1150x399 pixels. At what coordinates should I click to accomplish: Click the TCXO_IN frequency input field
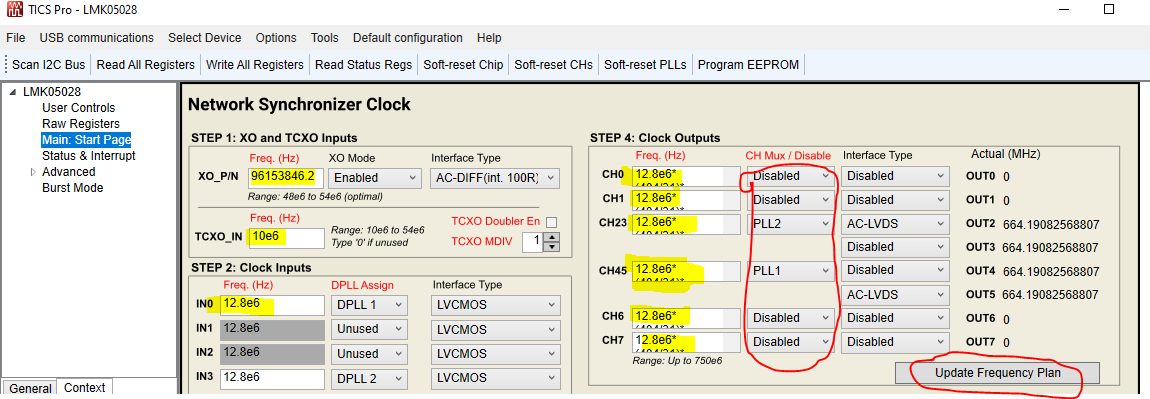click(x=287, y=238)
